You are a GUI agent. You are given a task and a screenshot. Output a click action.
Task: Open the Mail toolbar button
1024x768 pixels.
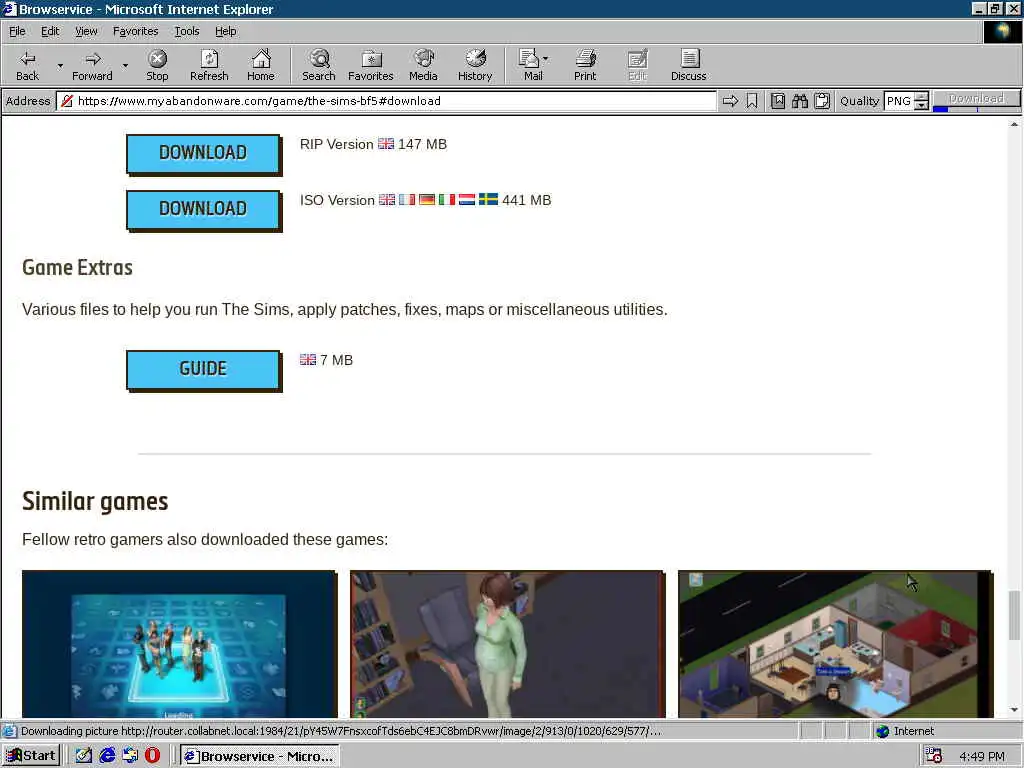533,65
